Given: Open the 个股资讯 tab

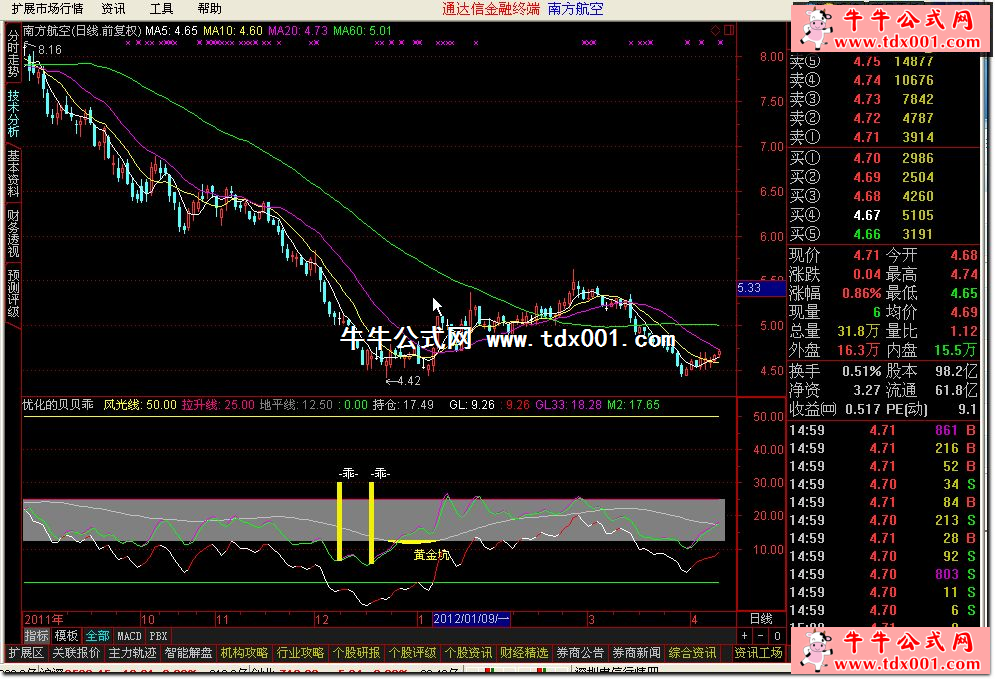Looking at the screenshot, I should click(468, 652).
